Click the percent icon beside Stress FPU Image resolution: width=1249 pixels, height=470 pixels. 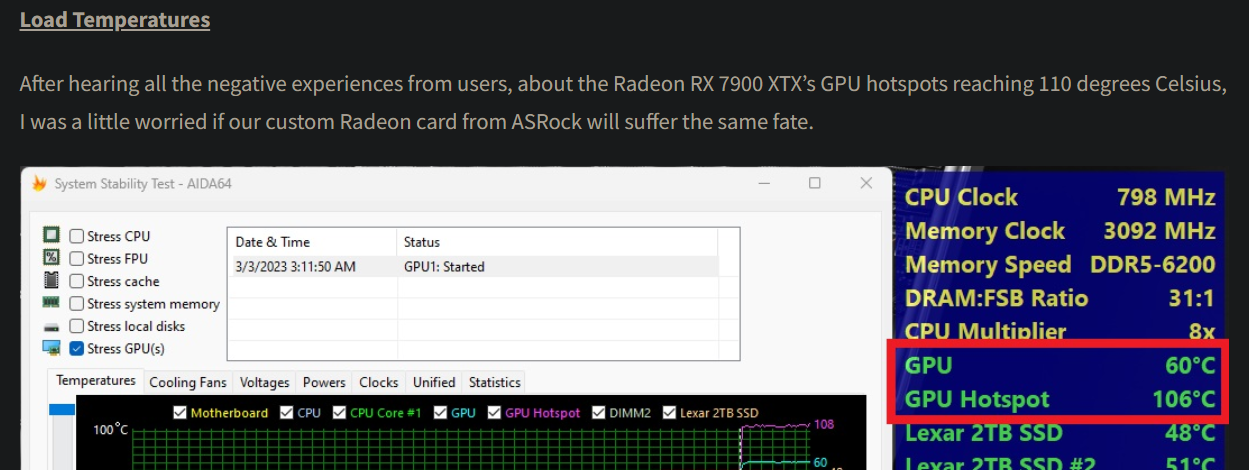51,258
